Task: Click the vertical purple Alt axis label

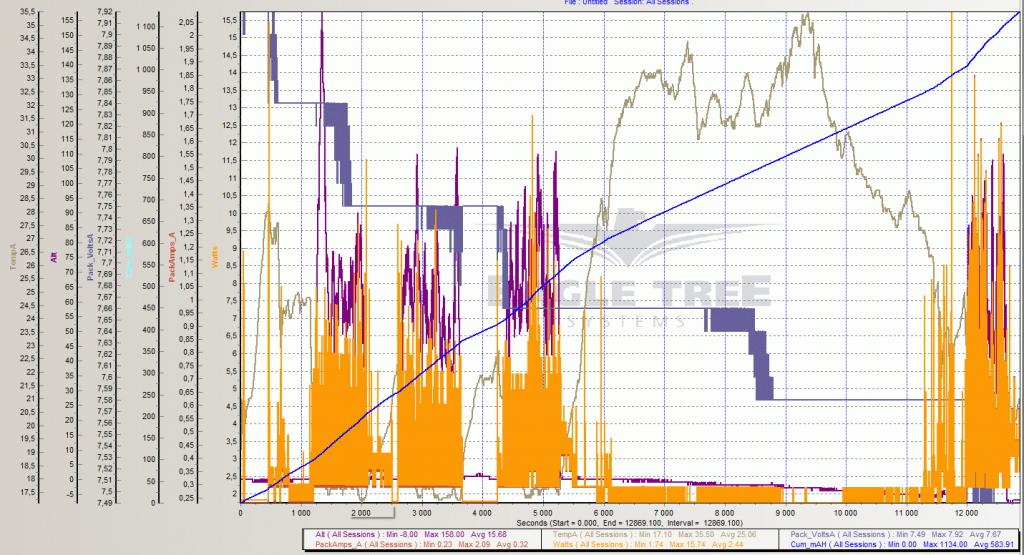Action: [52, 257]
